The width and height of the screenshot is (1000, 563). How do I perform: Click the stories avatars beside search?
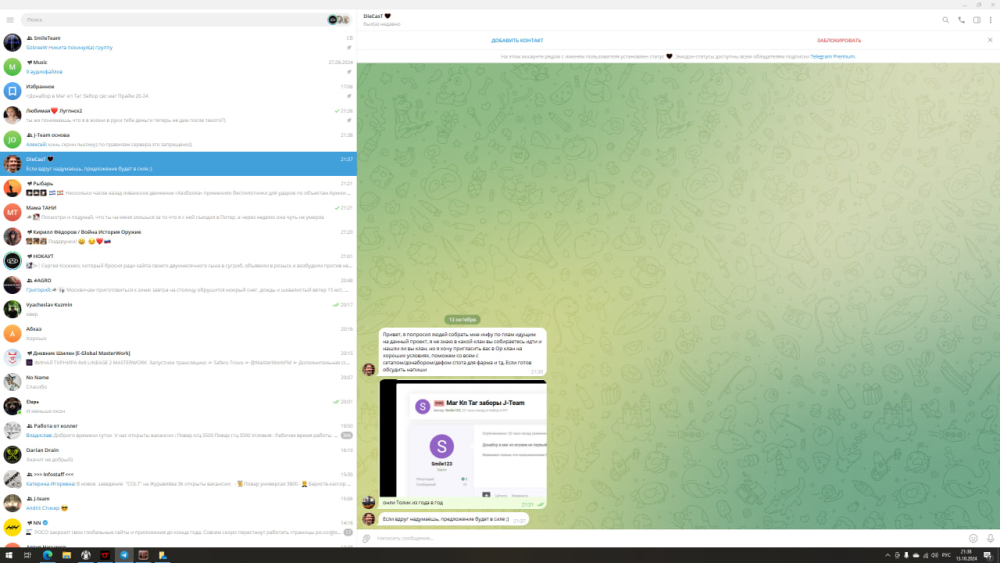click(340, 19)
